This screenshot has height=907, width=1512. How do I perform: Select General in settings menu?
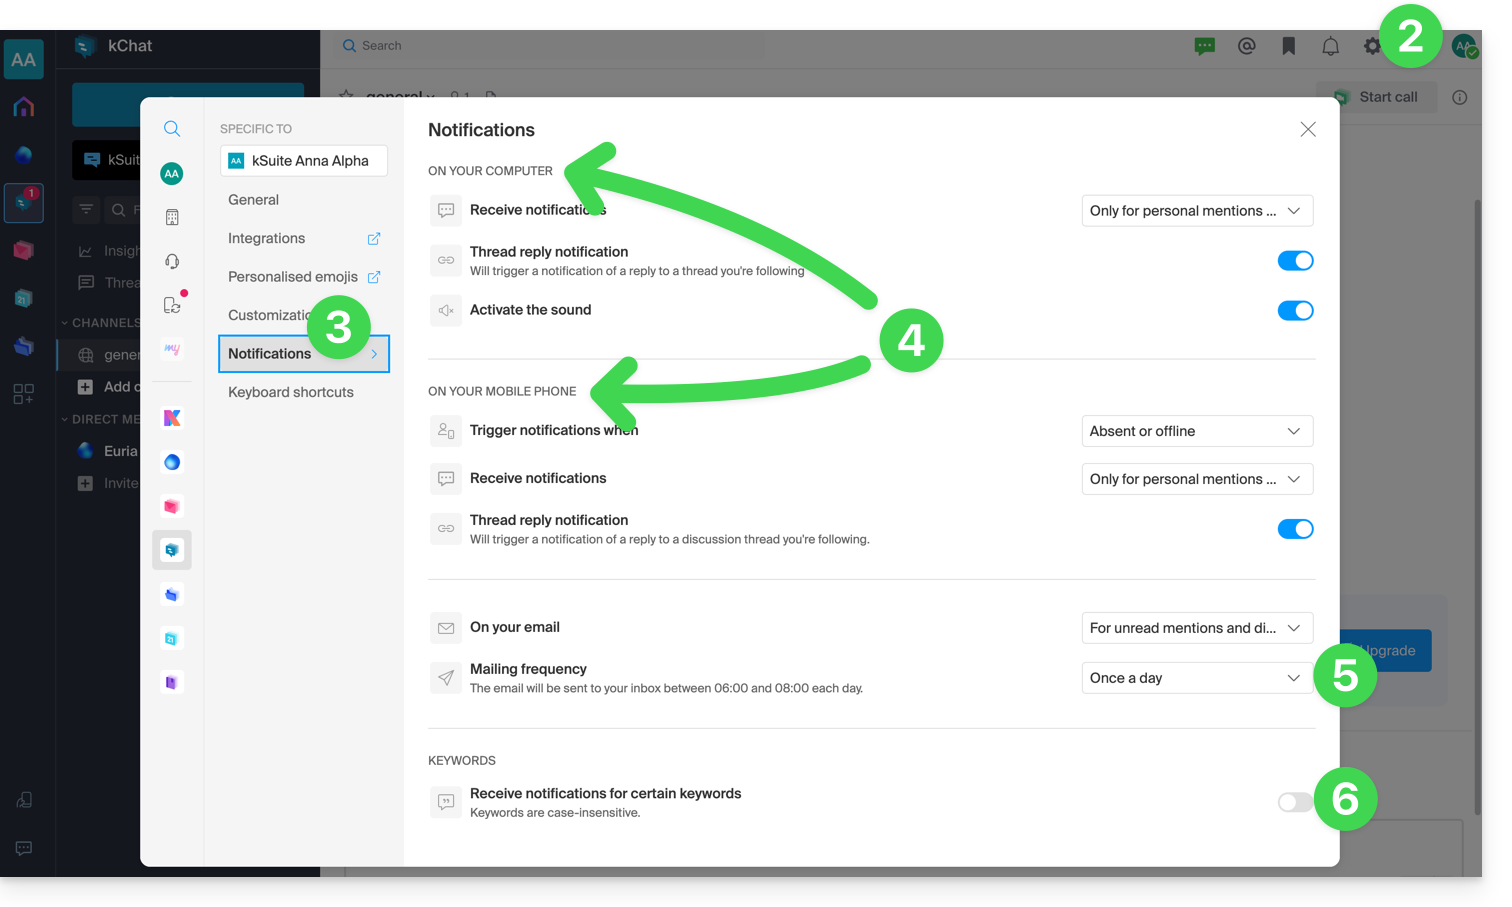[254, 200]
